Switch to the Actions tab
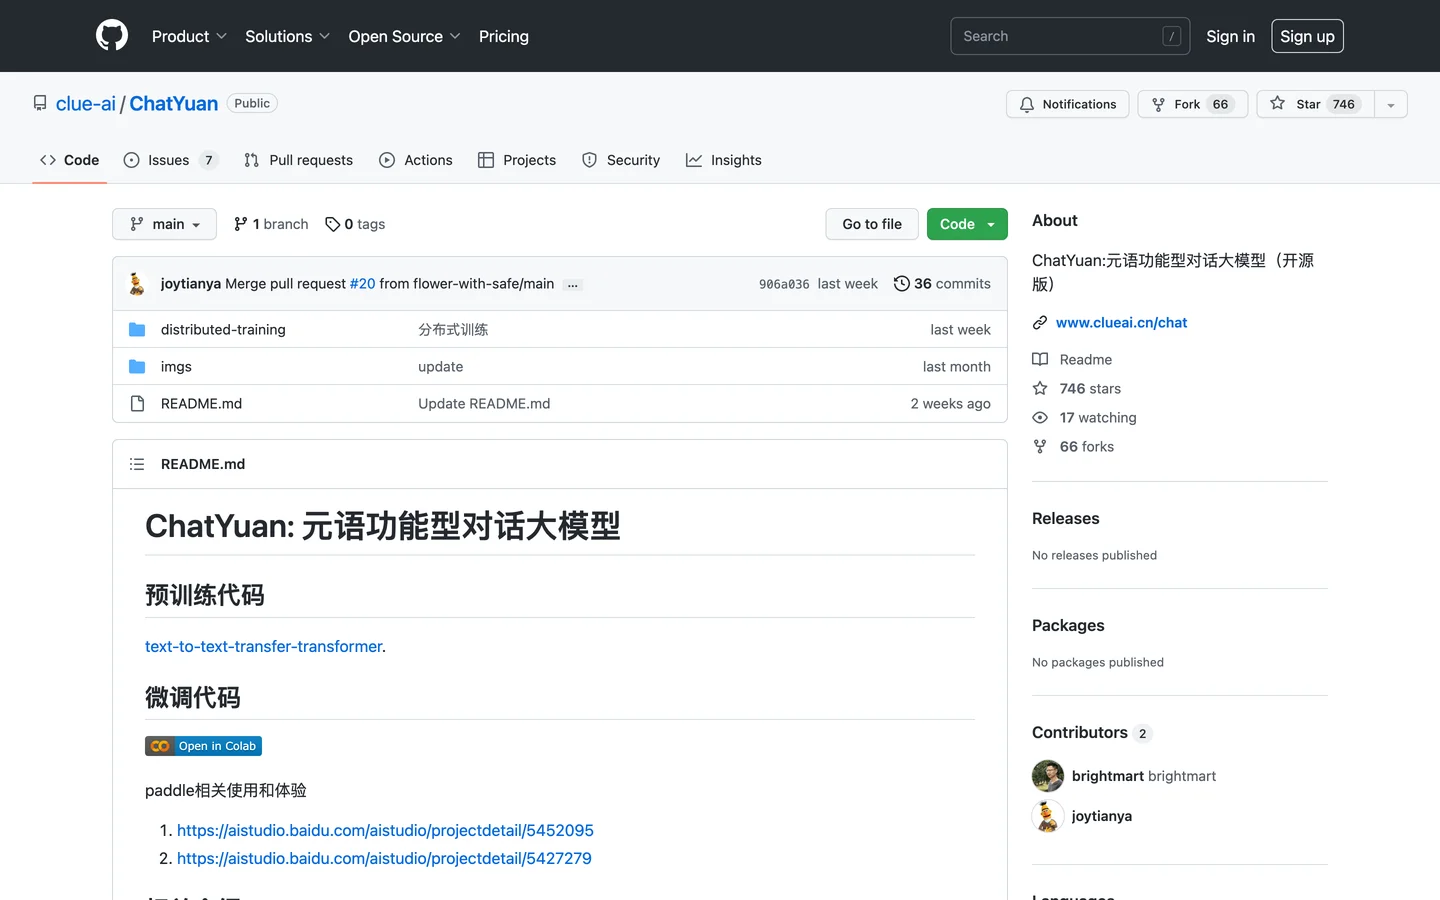The width and height of the screenshot is (1440, 900). coord(416,160)
